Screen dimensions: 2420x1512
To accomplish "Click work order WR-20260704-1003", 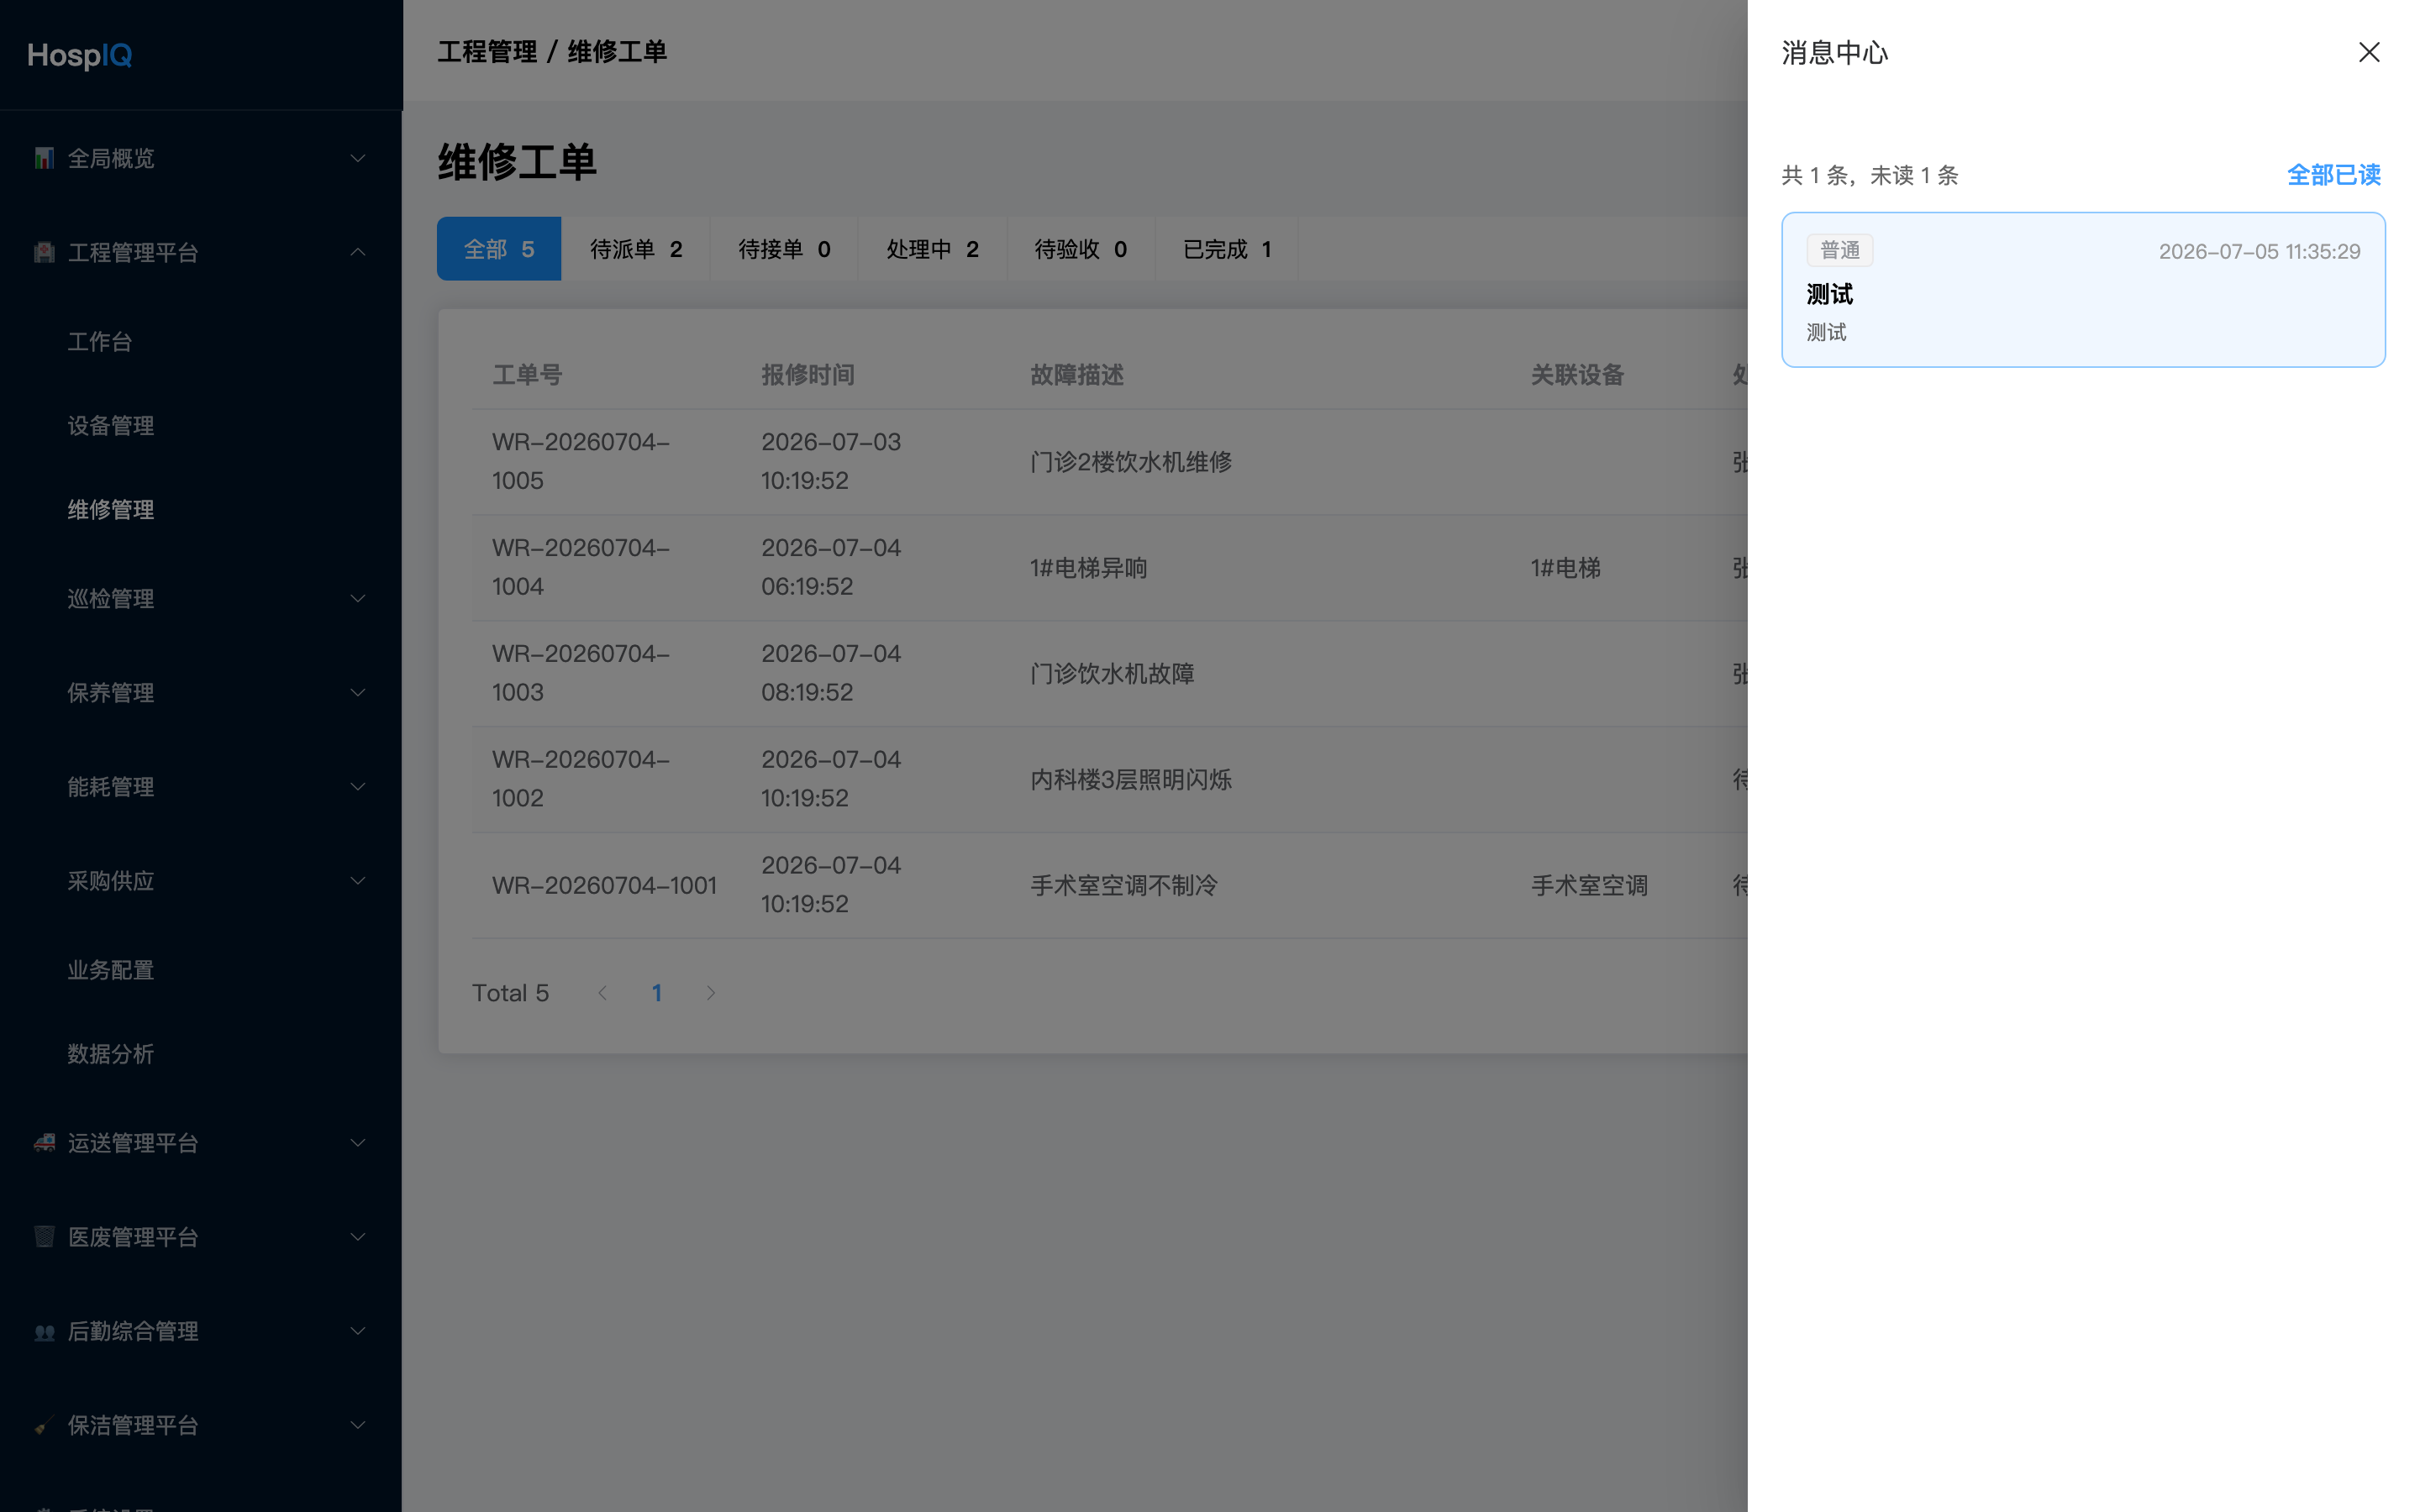I will (581, 673).
